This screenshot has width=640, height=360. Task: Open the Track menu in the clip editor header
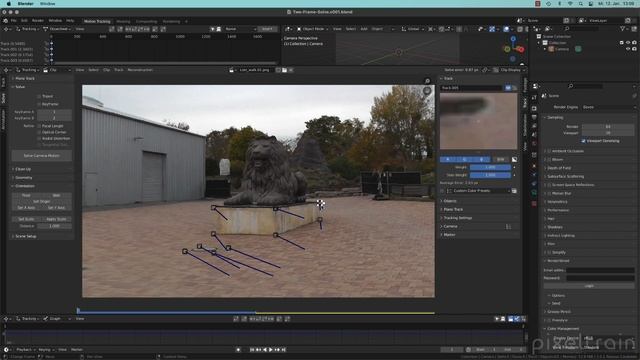click(118, 70)
